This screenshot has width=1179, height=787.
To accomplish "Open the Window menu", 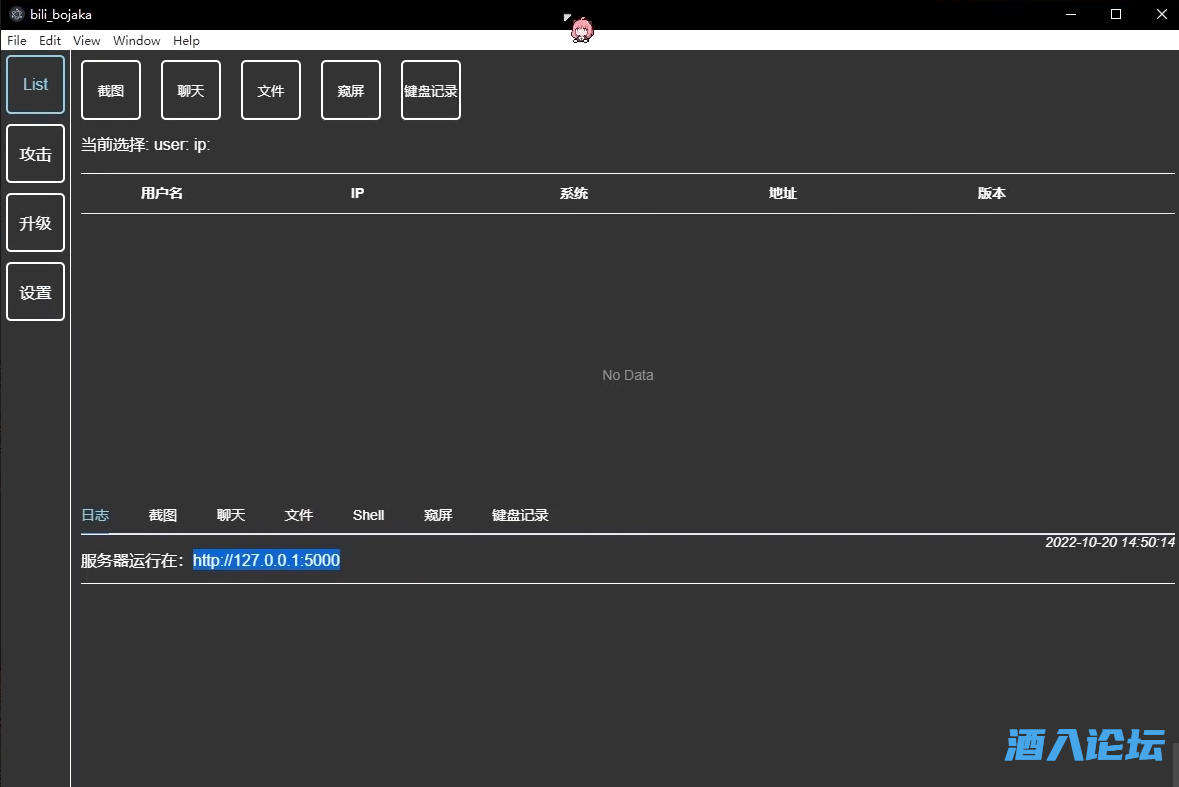I will (137, 41).
